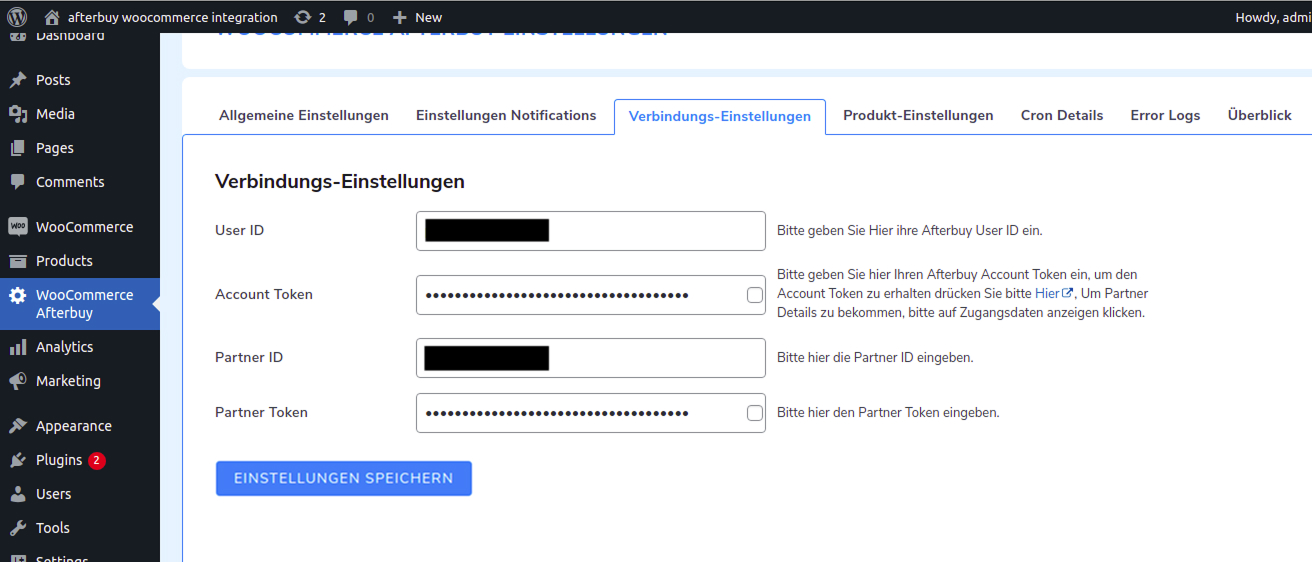Viewport: 1312px width, 562px height.
Task: Open afterbuy woocommerce integration site link
Action: 172,17
